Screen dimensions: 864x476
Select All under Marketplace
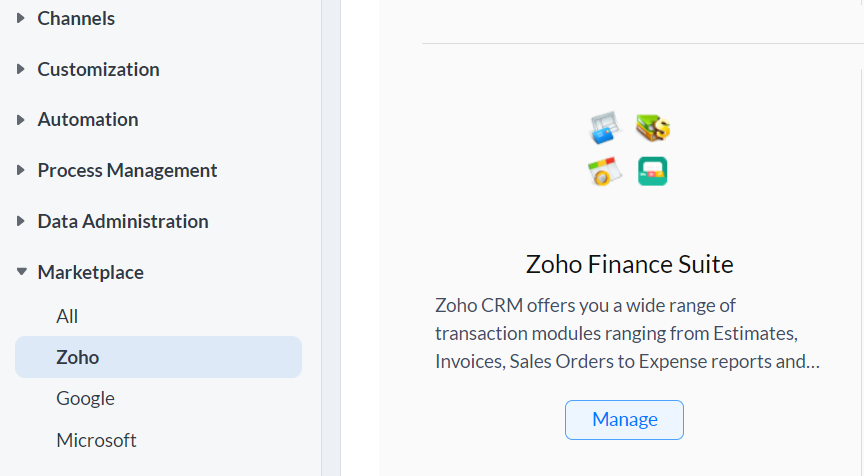(67, 316)
